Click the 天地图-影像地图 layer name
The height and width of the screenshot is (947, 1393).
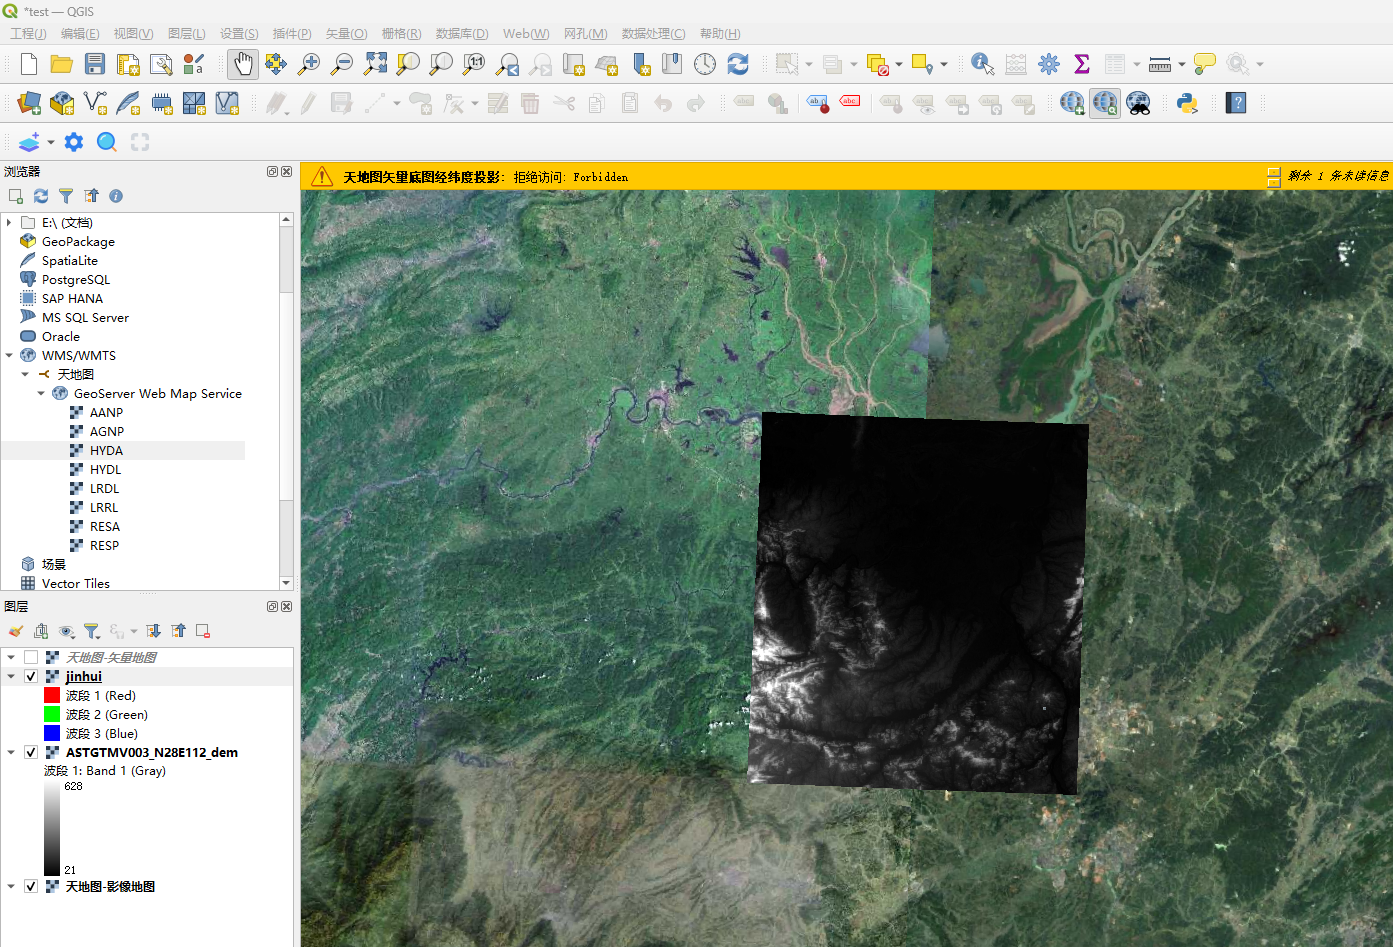(110, 886)
